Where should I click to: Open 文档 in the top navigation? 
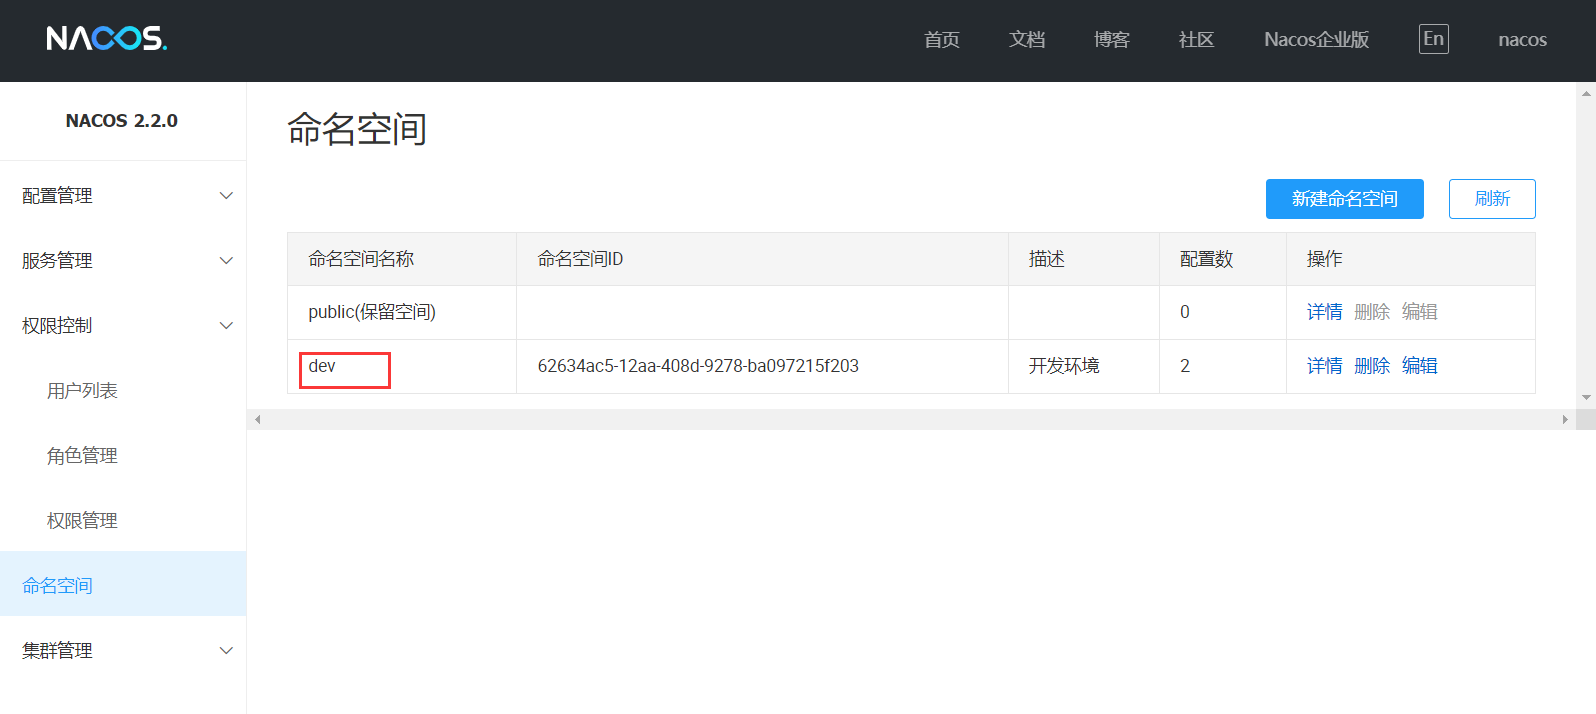[1026, 40]
